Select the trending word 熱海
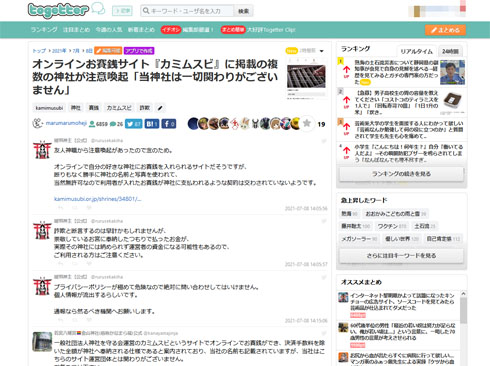 click(x=349, y=214)
